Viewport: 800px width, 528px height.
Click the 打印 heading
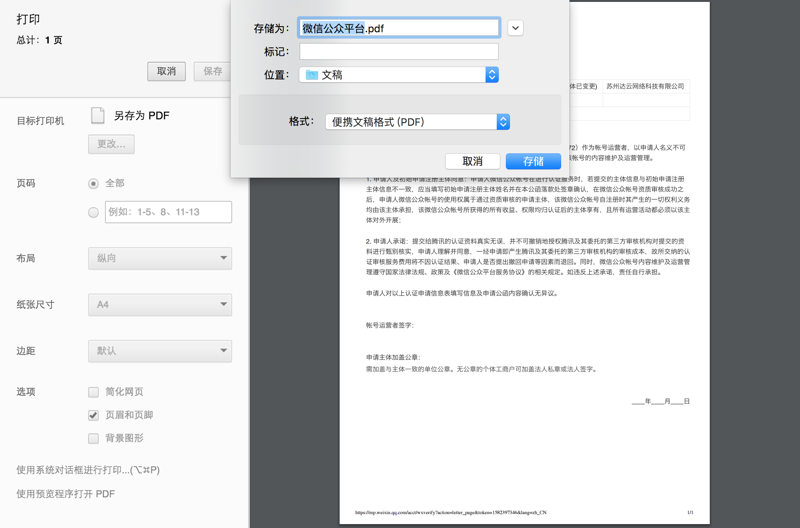(28, 19)
